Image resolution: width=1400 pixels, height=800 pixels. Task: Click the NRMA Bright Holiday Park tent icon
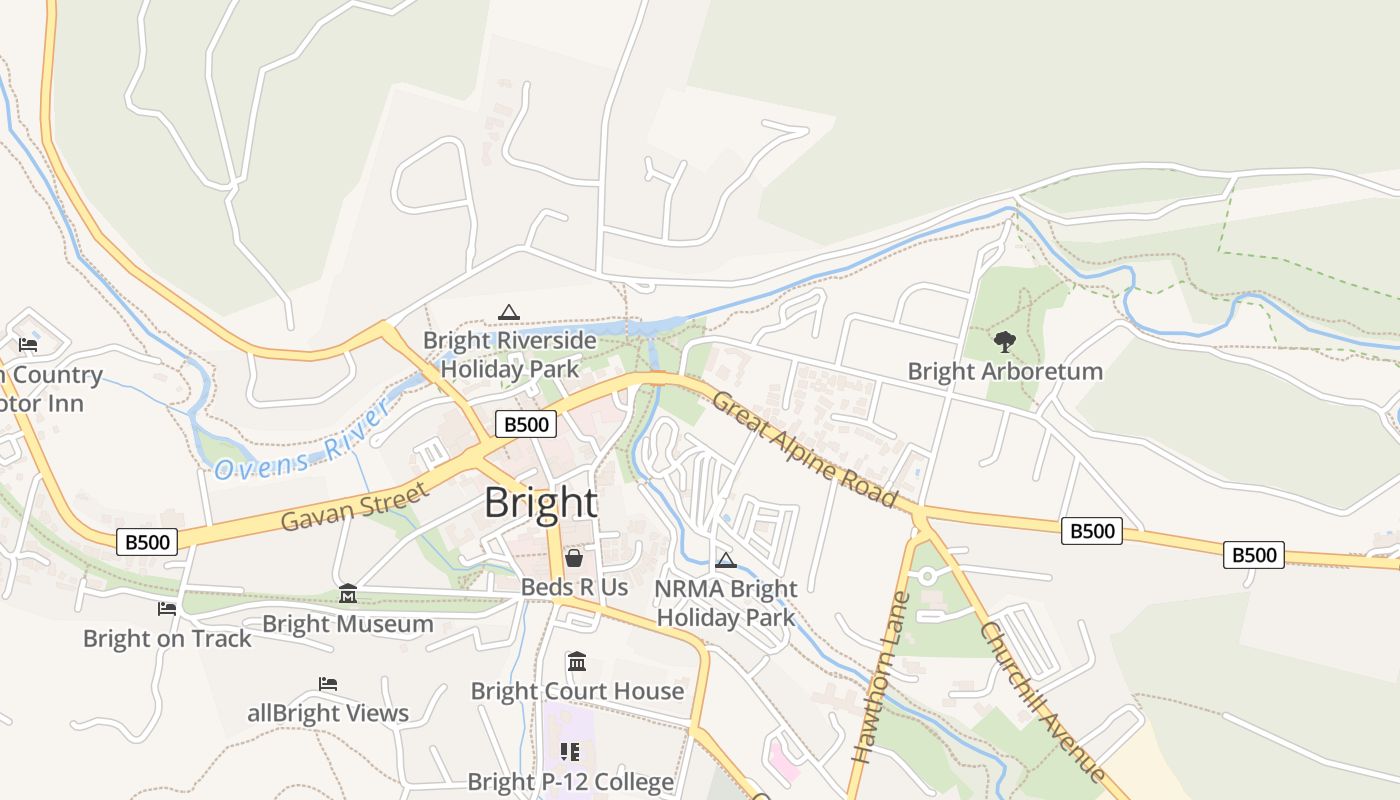(726, 560)
